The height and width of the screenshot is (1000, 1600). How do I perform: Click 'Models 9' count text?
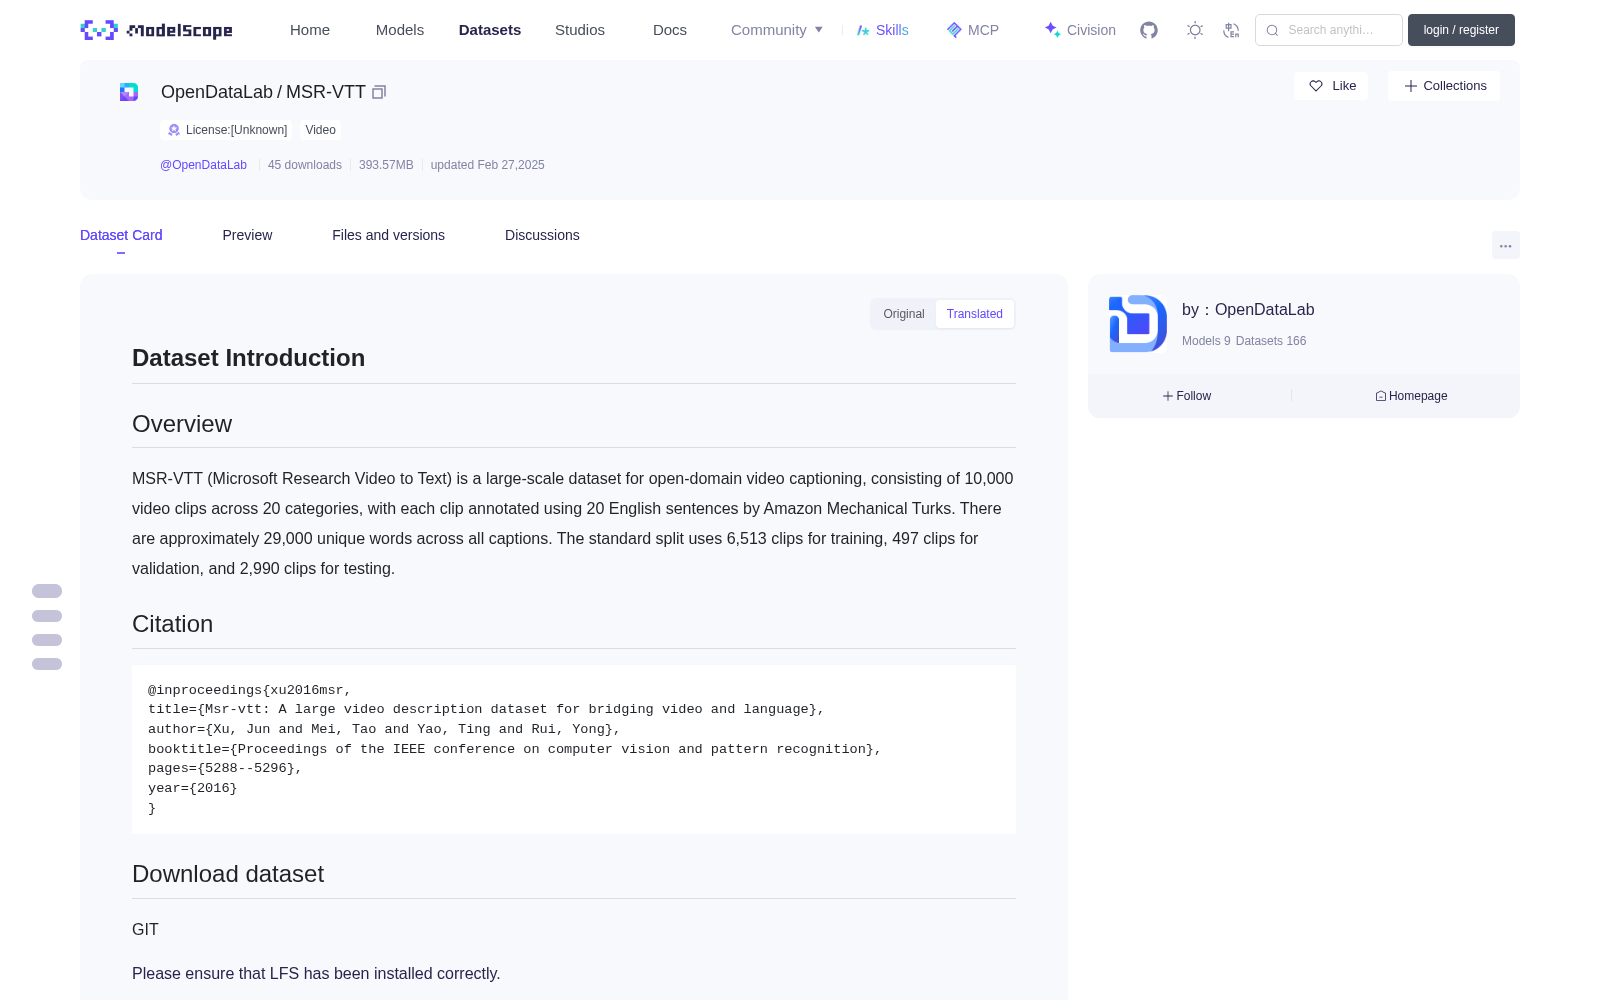tap(1206, 341)
